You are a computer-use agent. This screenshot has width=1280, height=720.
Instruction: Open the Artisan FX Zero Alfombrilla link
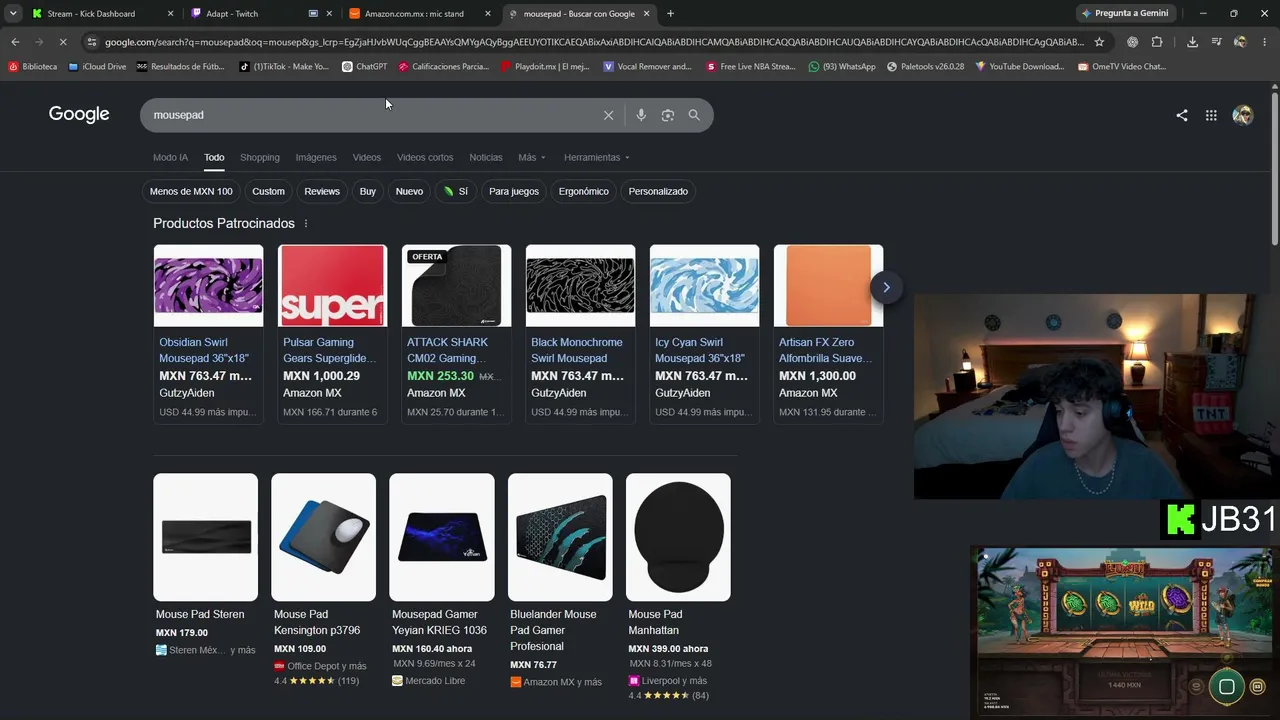[x=826, y=350]
